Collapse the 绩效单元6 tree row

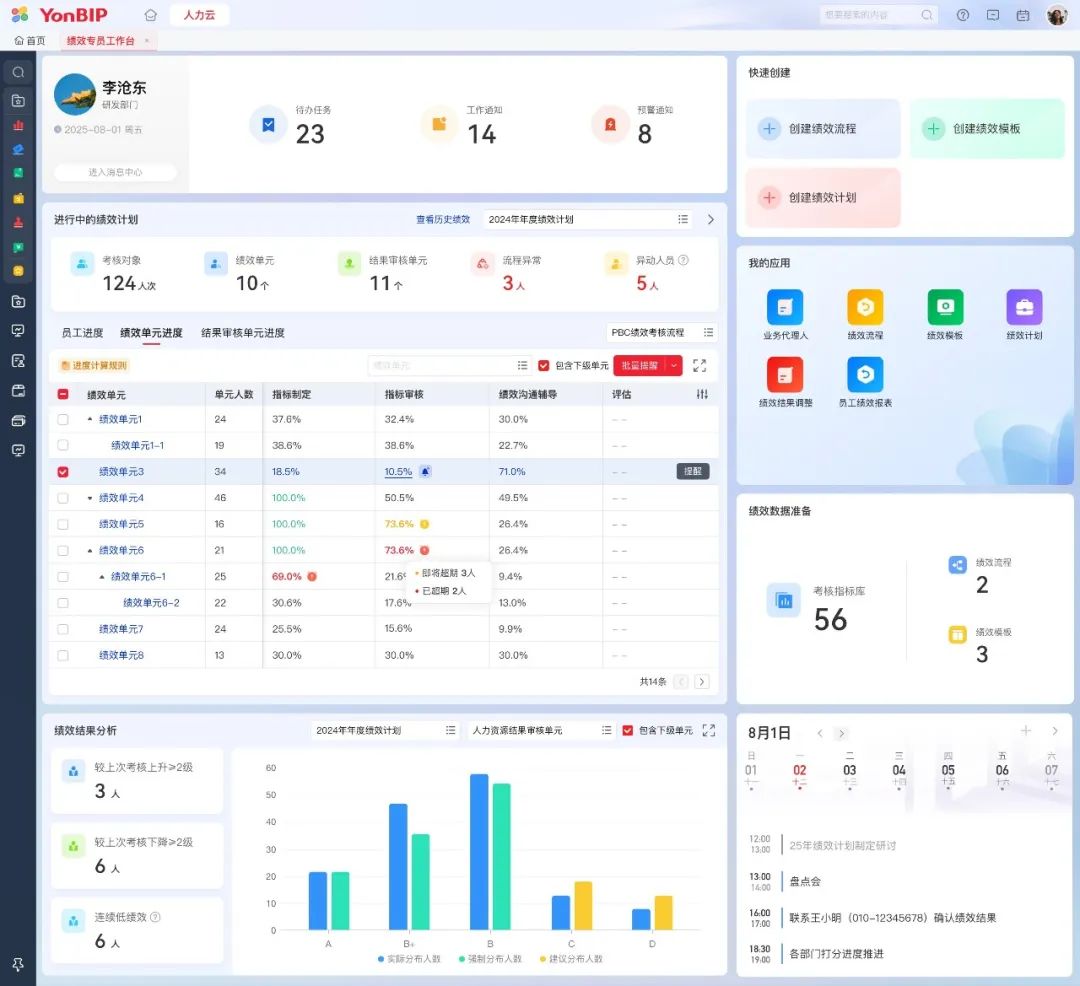coord(90,551)
